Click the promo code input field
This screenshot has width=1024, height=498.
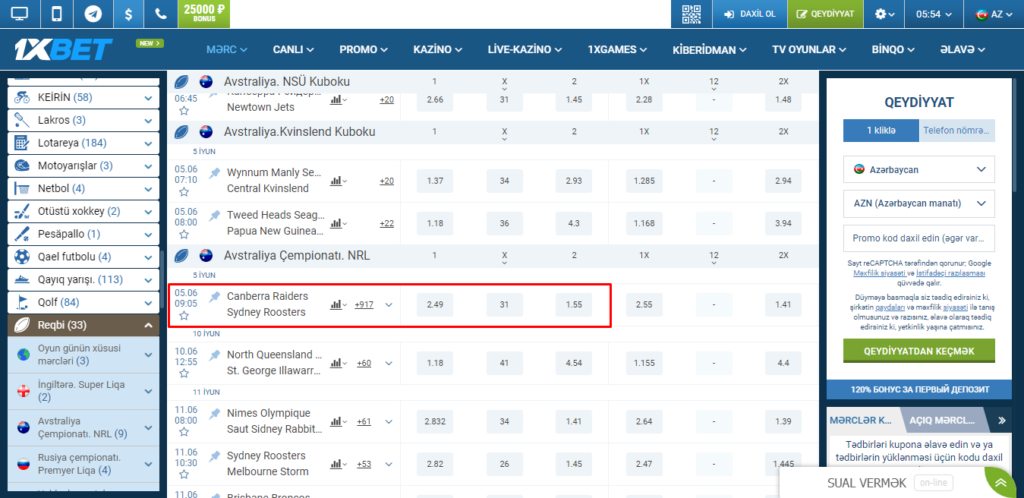[919, 239]
